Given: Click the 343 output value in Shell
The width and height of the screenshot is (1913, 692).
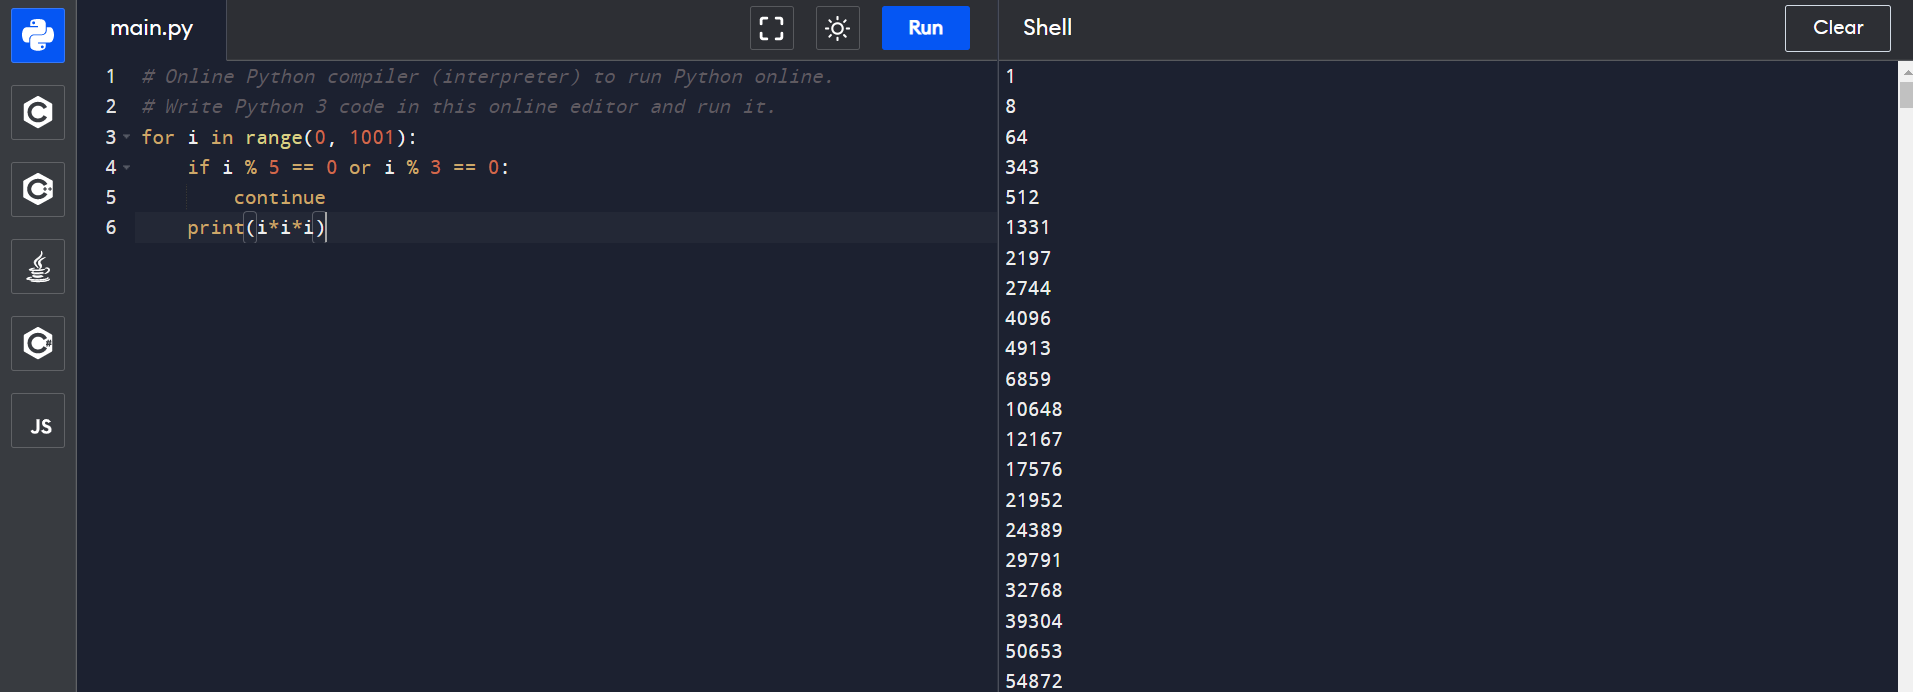Looking at the screenshot, I should click(1022, 167).
